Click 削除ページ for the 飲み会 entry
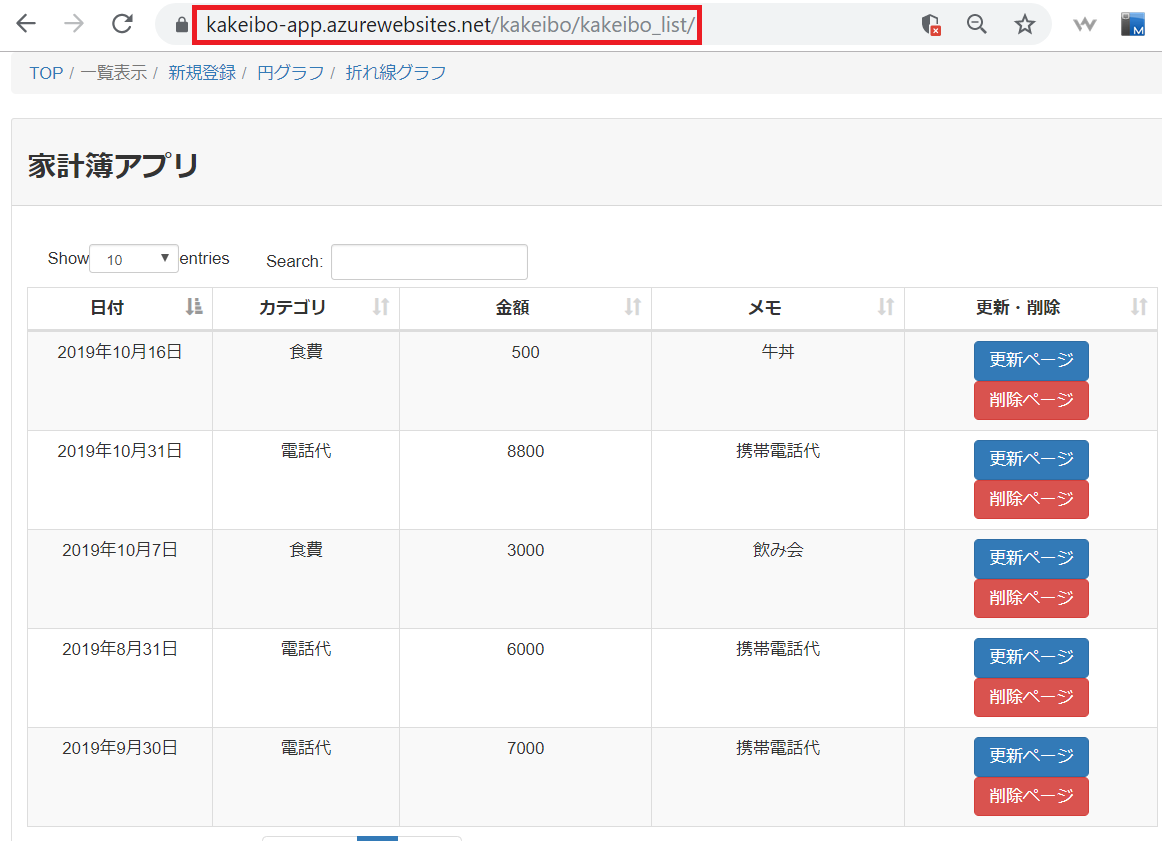 pyautogui.click(x=1031, y=598)
